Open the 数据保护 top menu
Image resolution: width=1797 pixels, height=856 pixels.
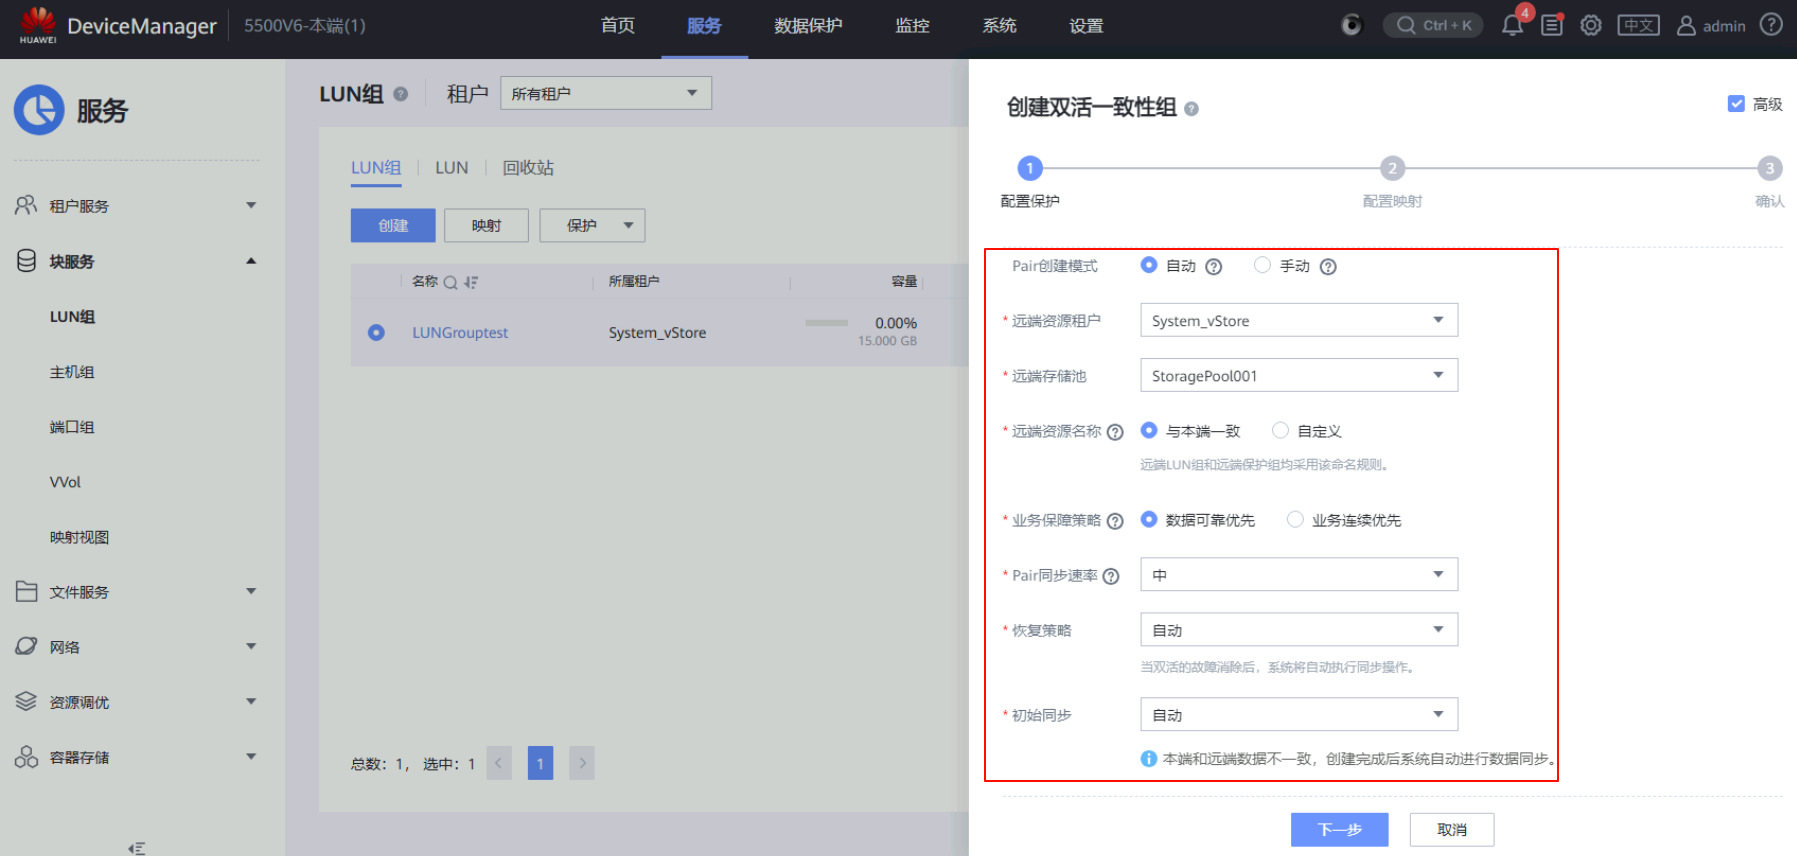pyautogui.click(x=808, y=26)
